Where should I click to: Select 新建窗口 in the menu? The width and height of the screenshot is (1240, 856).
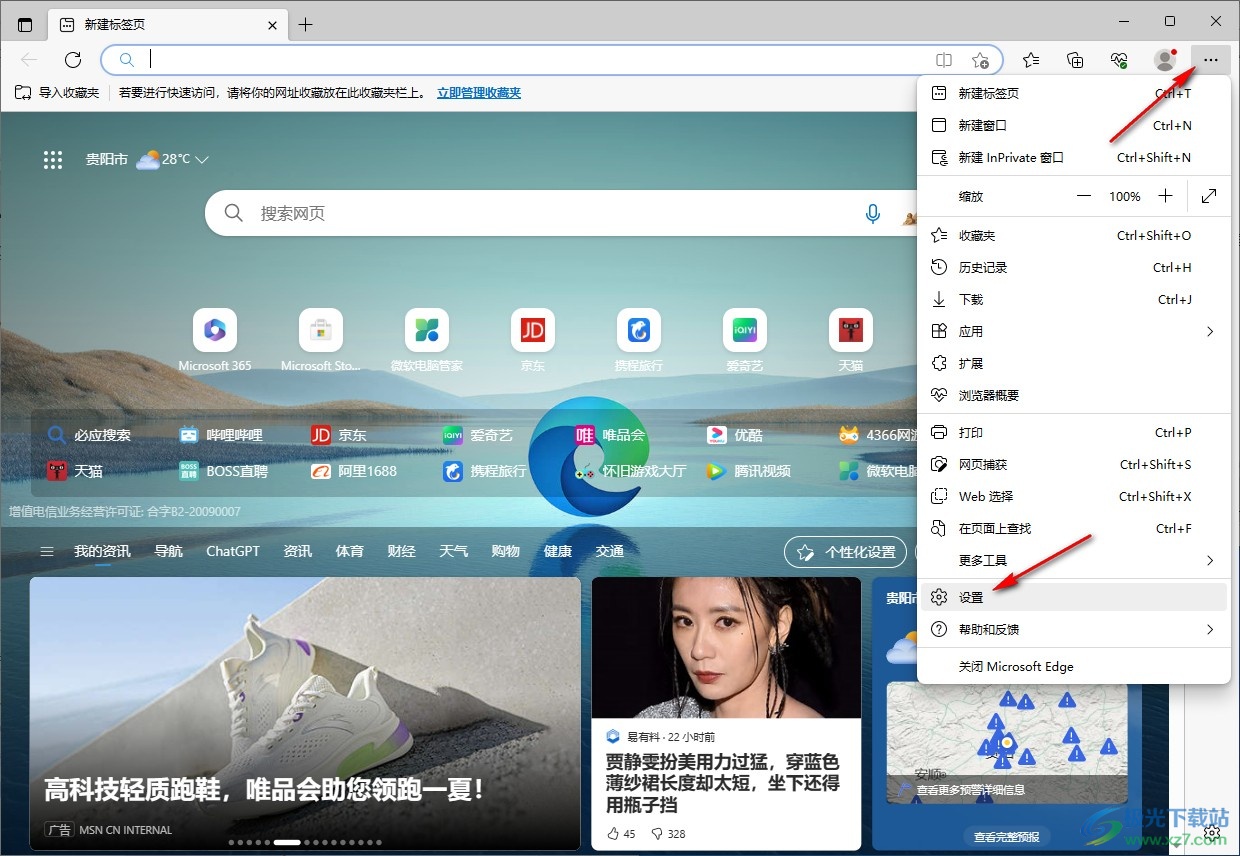click(1074, 125)
